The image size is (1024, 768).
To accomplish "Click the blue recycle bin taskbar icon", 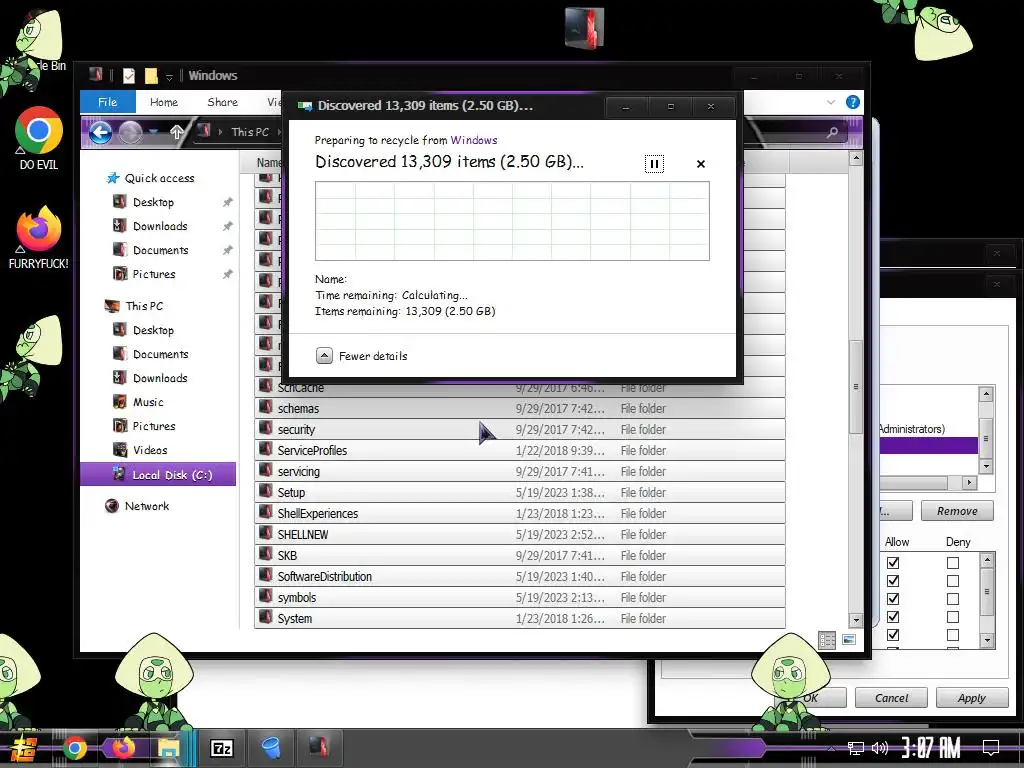I will click(x=270, y=748).
